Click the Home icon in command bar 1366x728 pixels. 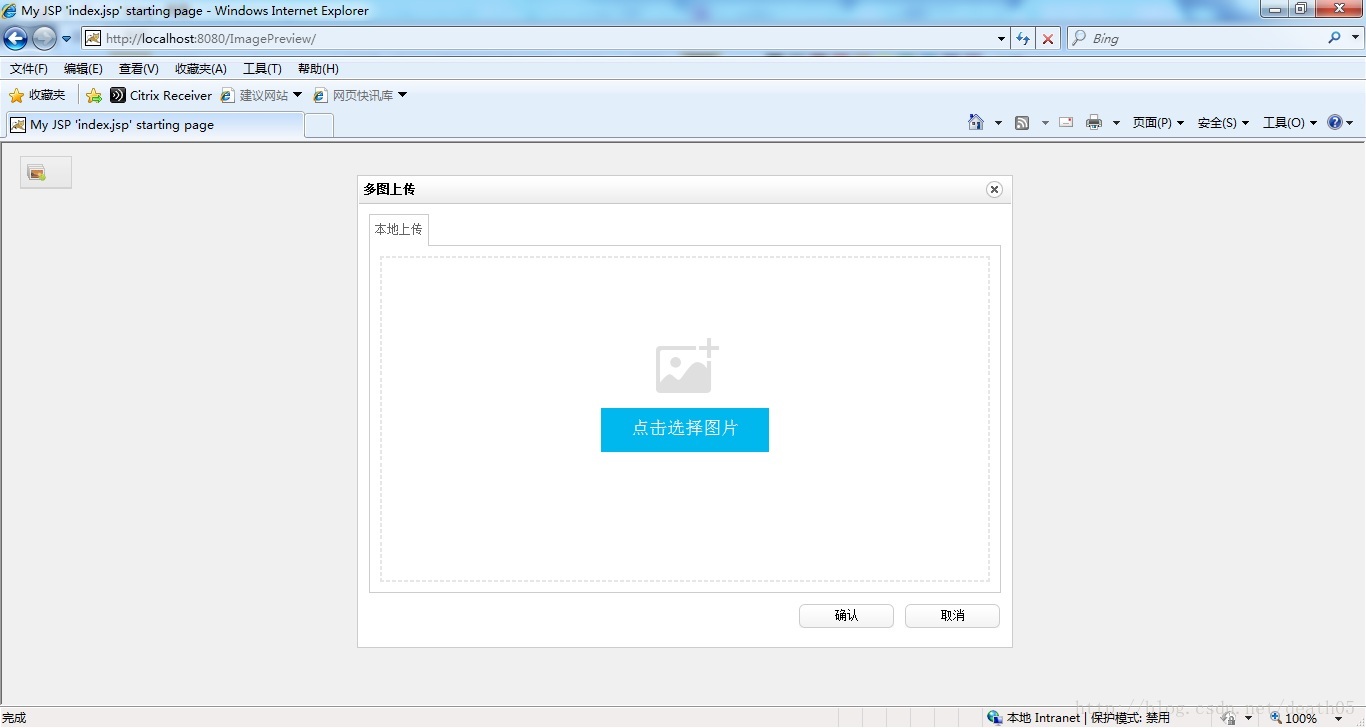tap(976, 122)
